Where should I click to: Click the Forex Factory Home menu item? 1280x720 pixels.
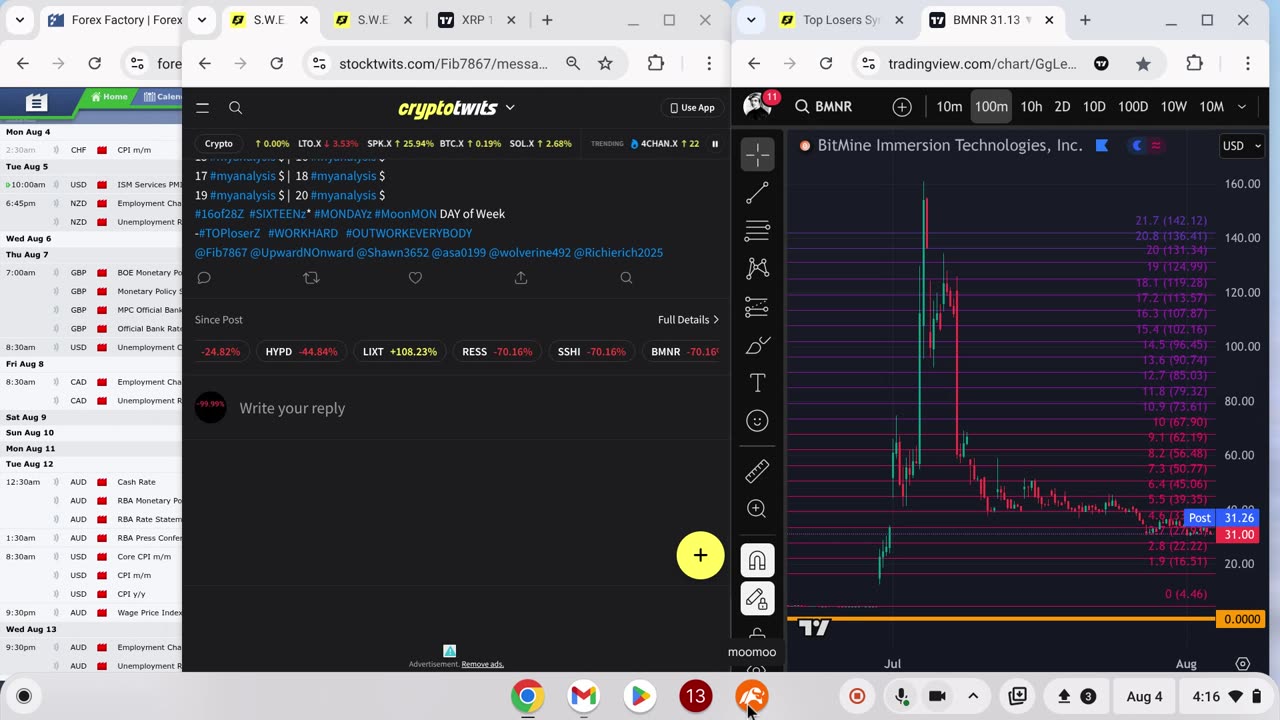pos(109,97)
